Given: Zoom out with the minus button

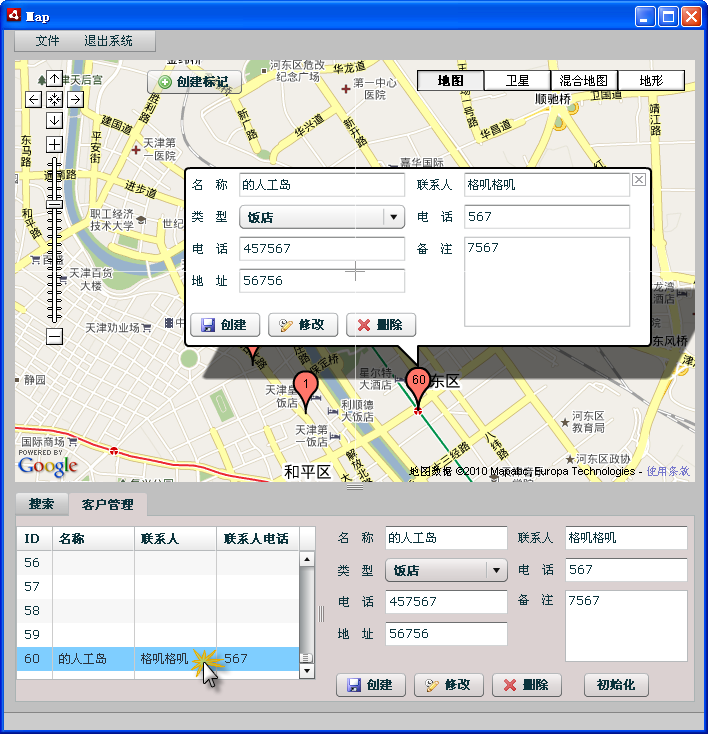Looking at the screenshot, I should click(54, 336).
